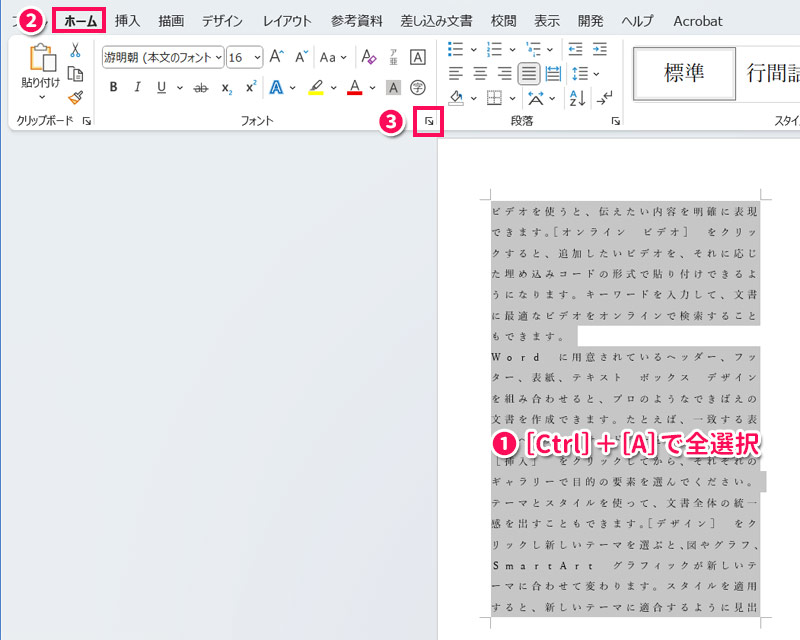Increase paragraph indent
The width and height of the screenshot is (800, 640).
[x=599, y=49]
